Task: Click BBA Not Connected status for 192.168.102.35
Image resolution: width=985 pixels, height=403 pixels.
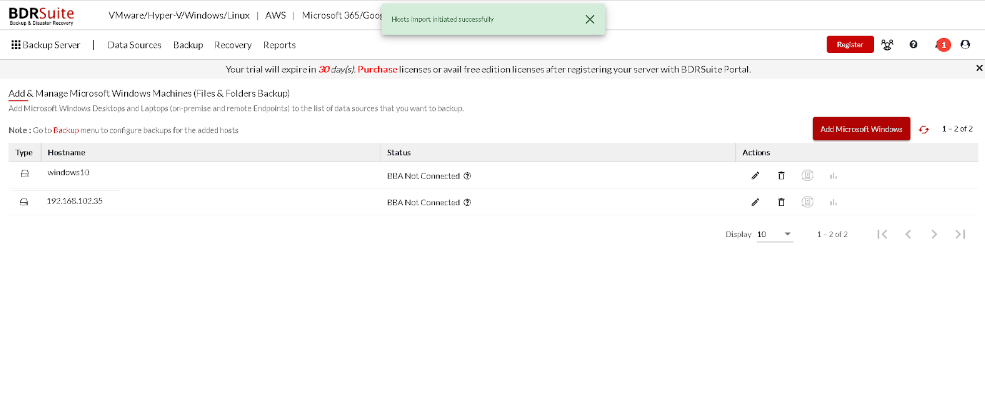Action: 423,202
